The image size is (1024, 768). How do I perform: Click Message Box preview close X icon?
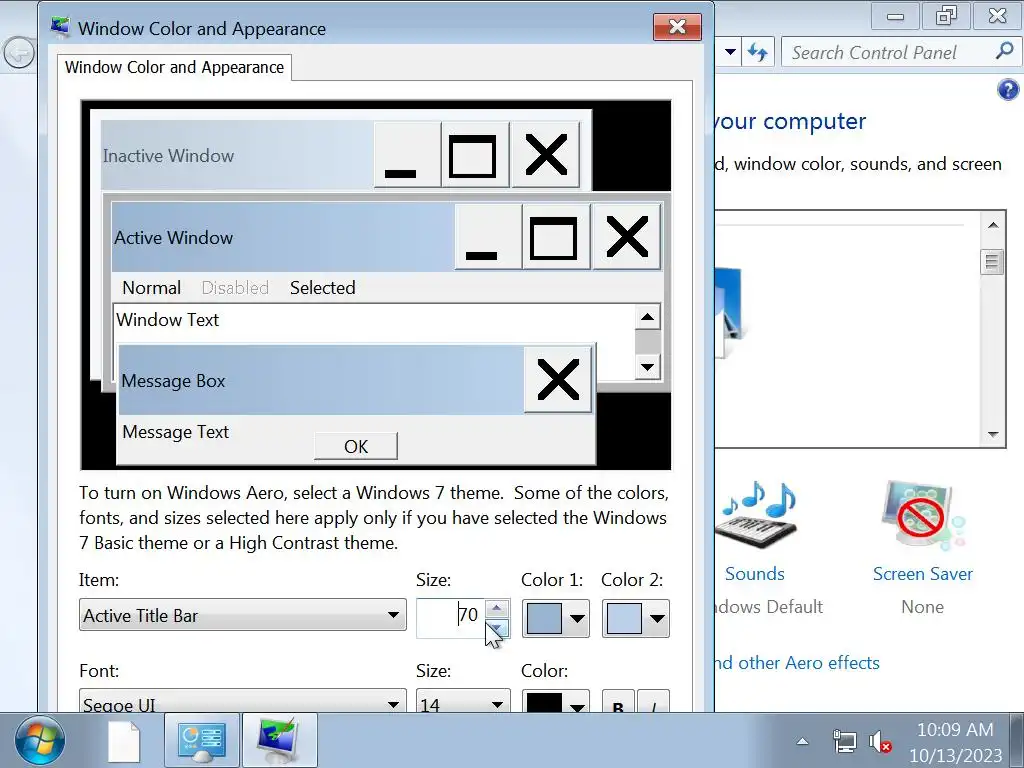558,379
